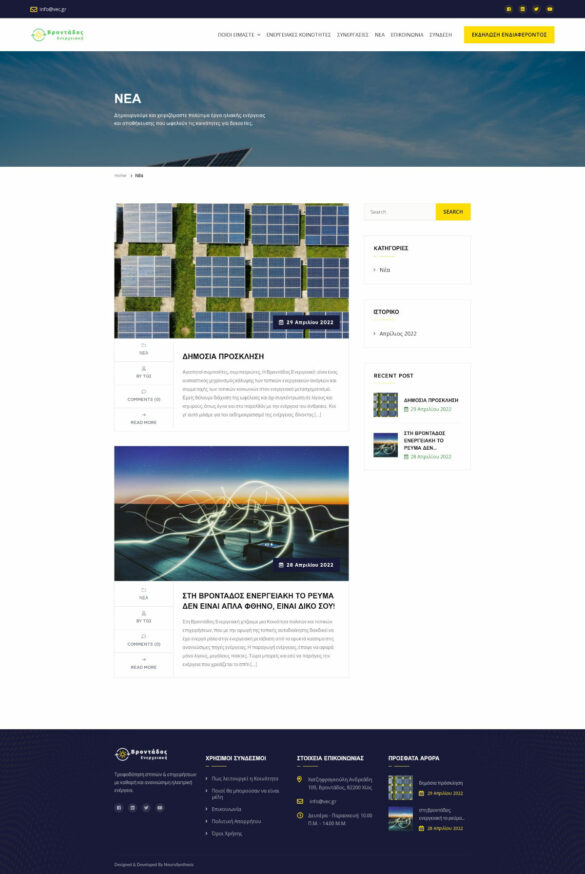This screenshot has width=585, height=874.
Task: Open the Instagram icon in top bar
Action: [x=522, y=9]
